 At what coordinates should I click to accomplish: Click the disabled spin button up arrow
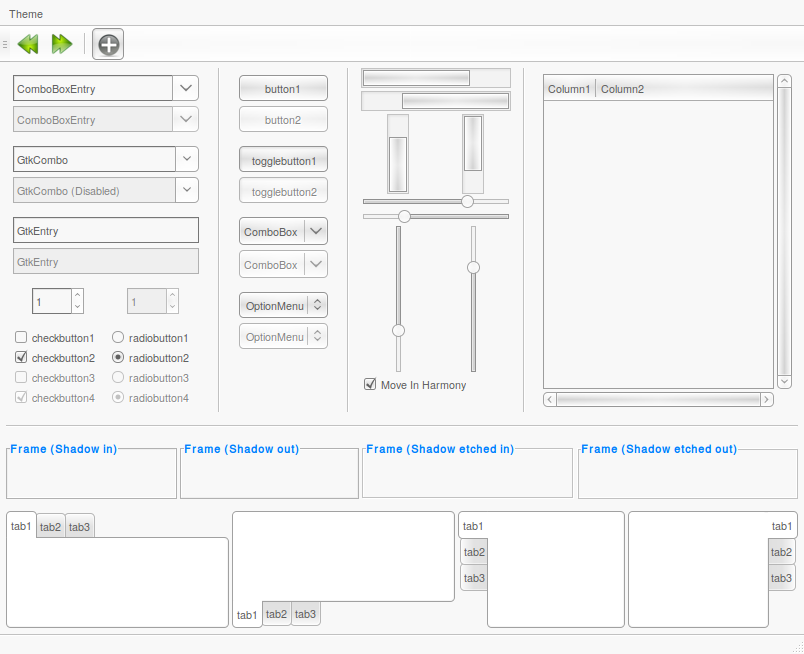point(172,295)
